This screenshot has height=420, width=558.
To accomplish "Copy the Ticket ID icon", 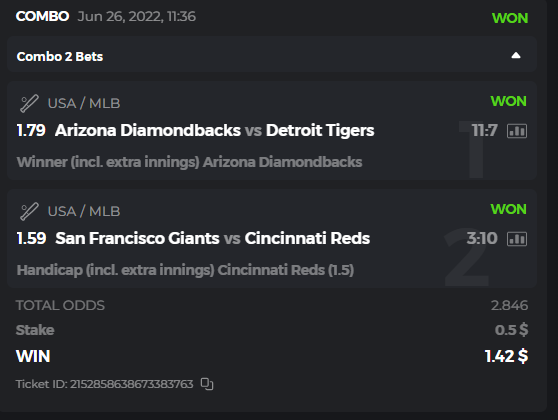I will click(x=207, y=384).
